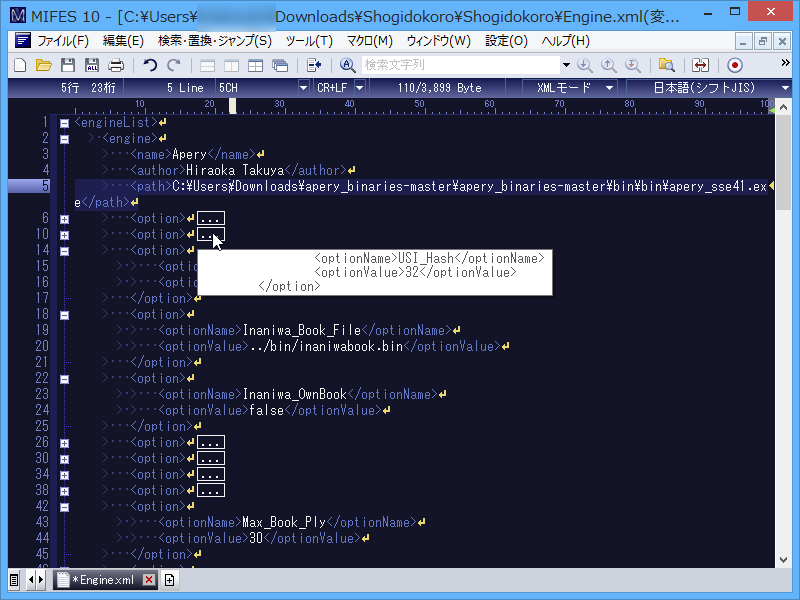The height and width of the screenshot is (600, 800).
Task: Open grep folder search icon
Action: pos(666,65)
